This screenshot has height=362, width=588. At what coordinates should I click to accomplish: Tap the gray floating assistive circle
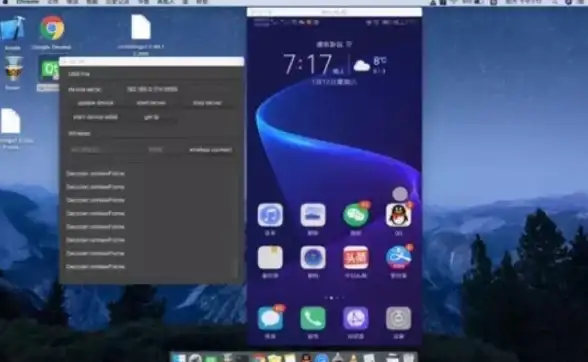coord(400,194)
